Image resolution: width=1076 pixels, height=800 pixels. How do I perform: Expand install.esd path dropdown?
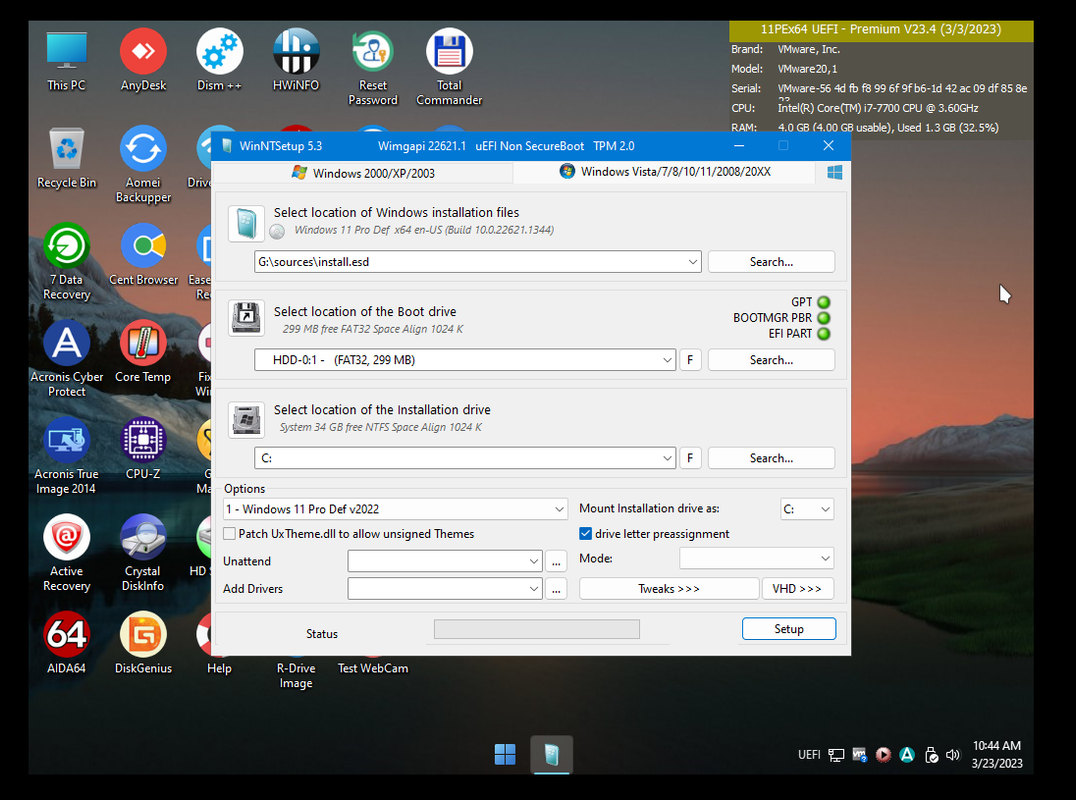[x=692, y=262]
